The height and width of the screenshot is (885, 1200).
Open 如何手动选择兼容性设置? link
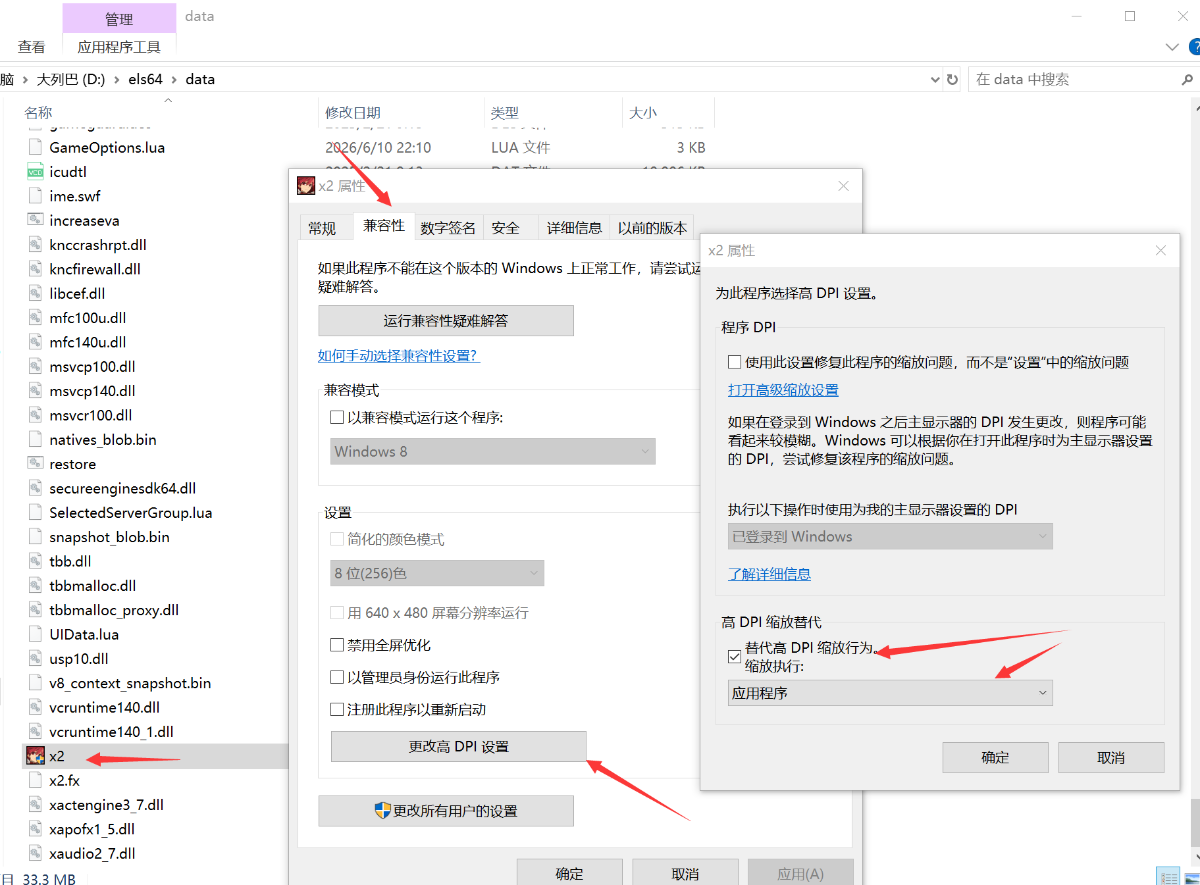click(x=399, y=356)
